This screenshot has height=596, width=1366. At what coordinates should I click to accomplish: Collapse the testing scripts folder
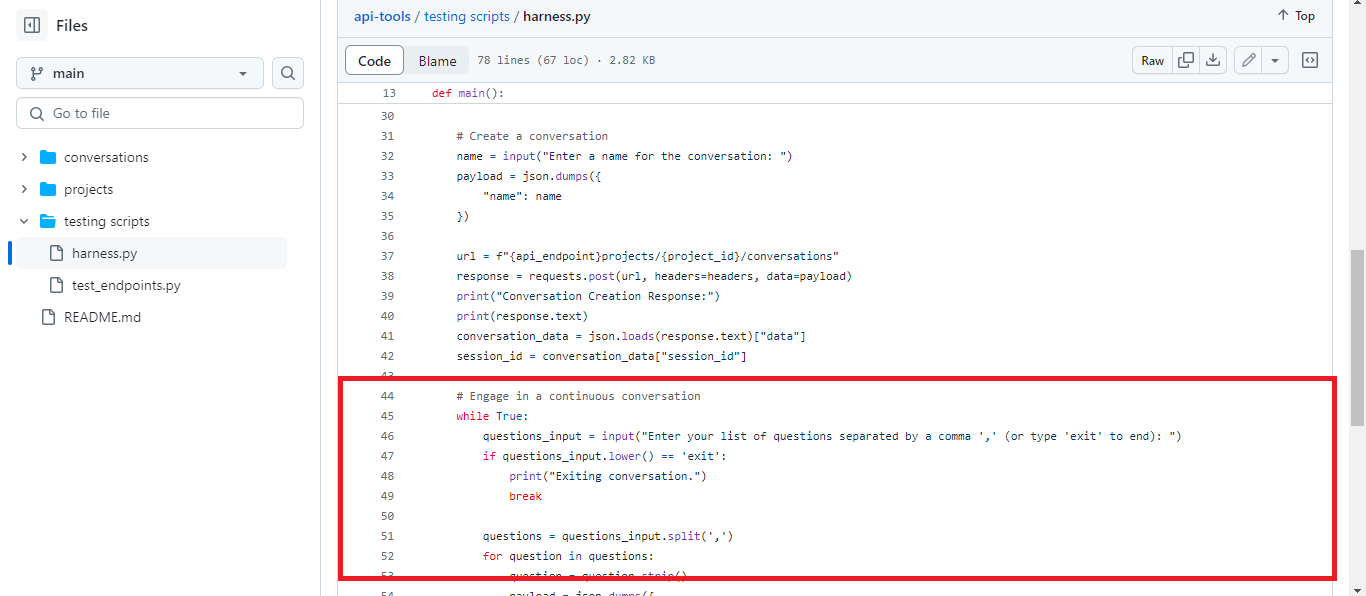pos(23,221)
